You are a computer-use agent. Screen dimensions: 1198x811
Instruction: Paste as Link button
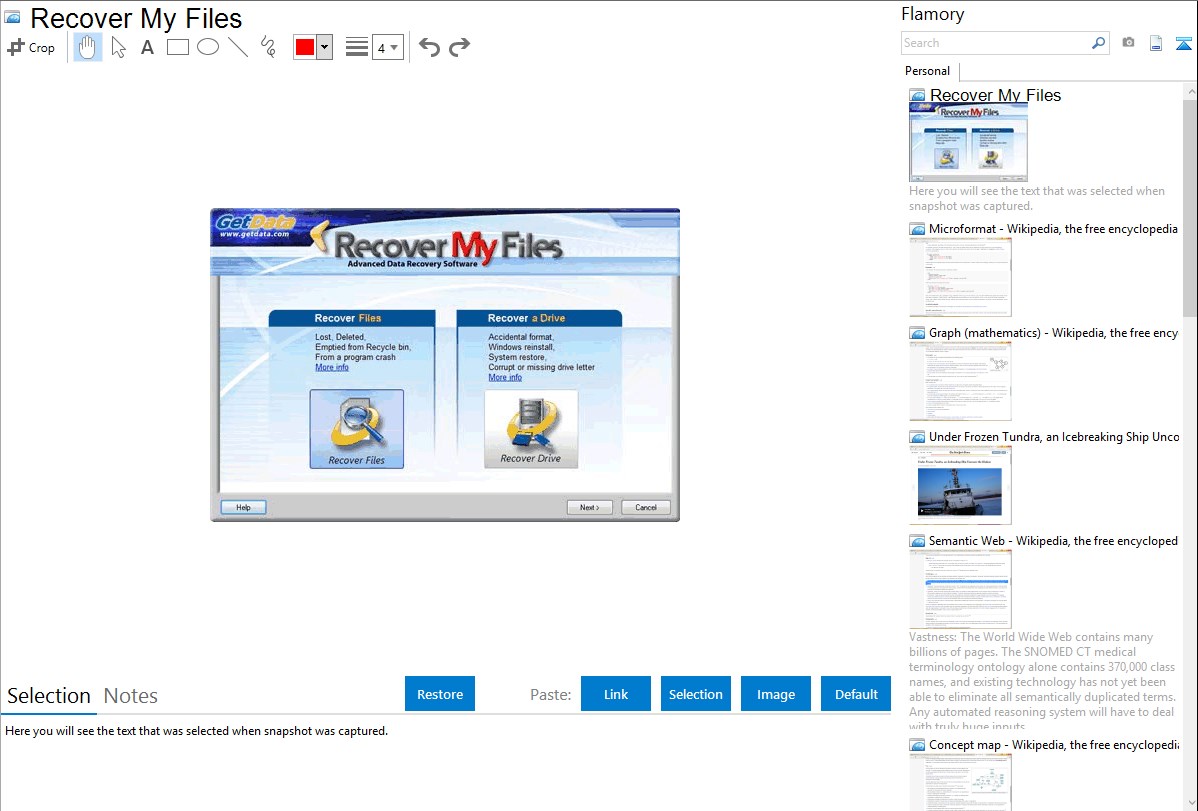point(616,694)
